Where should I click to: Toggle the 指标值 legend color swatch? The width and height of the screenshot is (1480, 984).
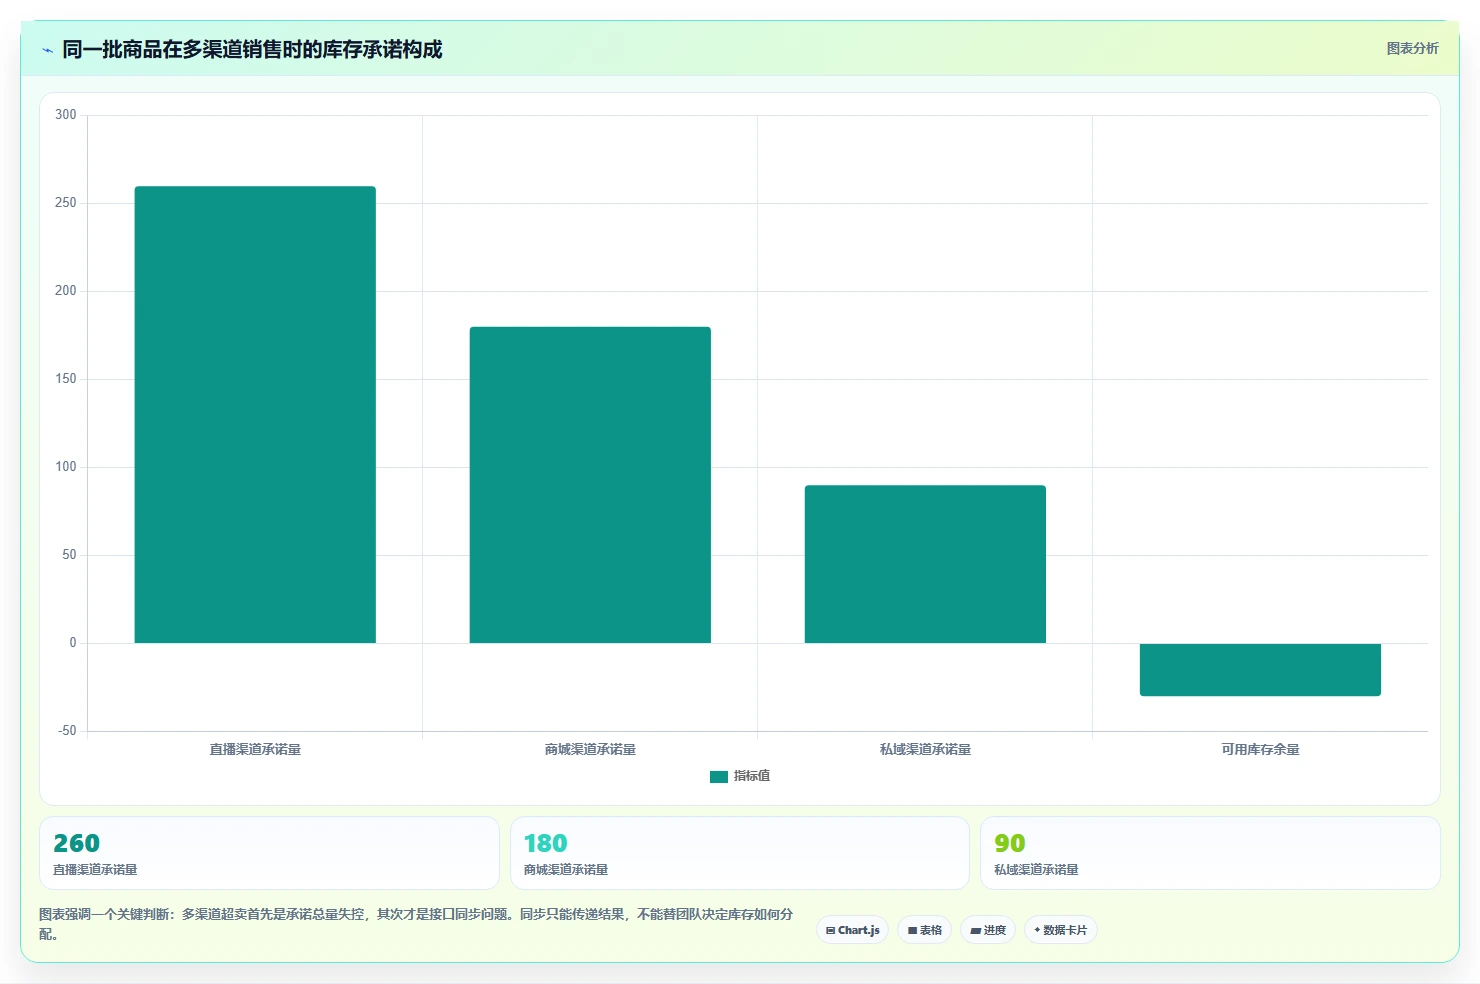coord(719,776)
